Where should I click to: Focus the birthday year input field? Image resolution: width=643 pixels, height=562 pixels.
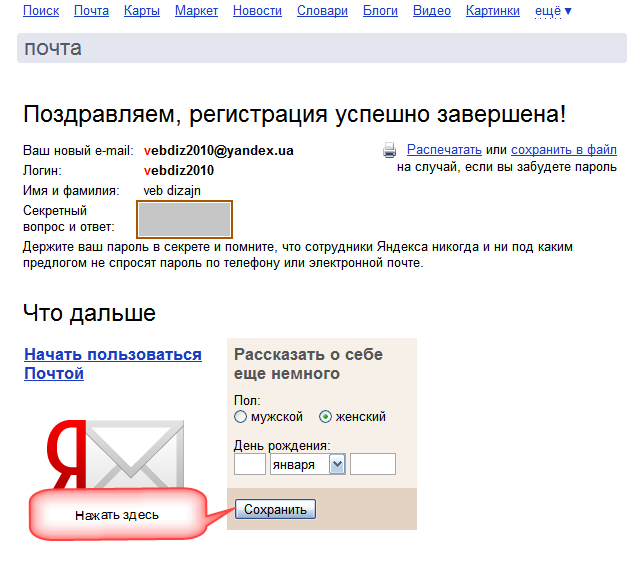click(x=373, y=464)
